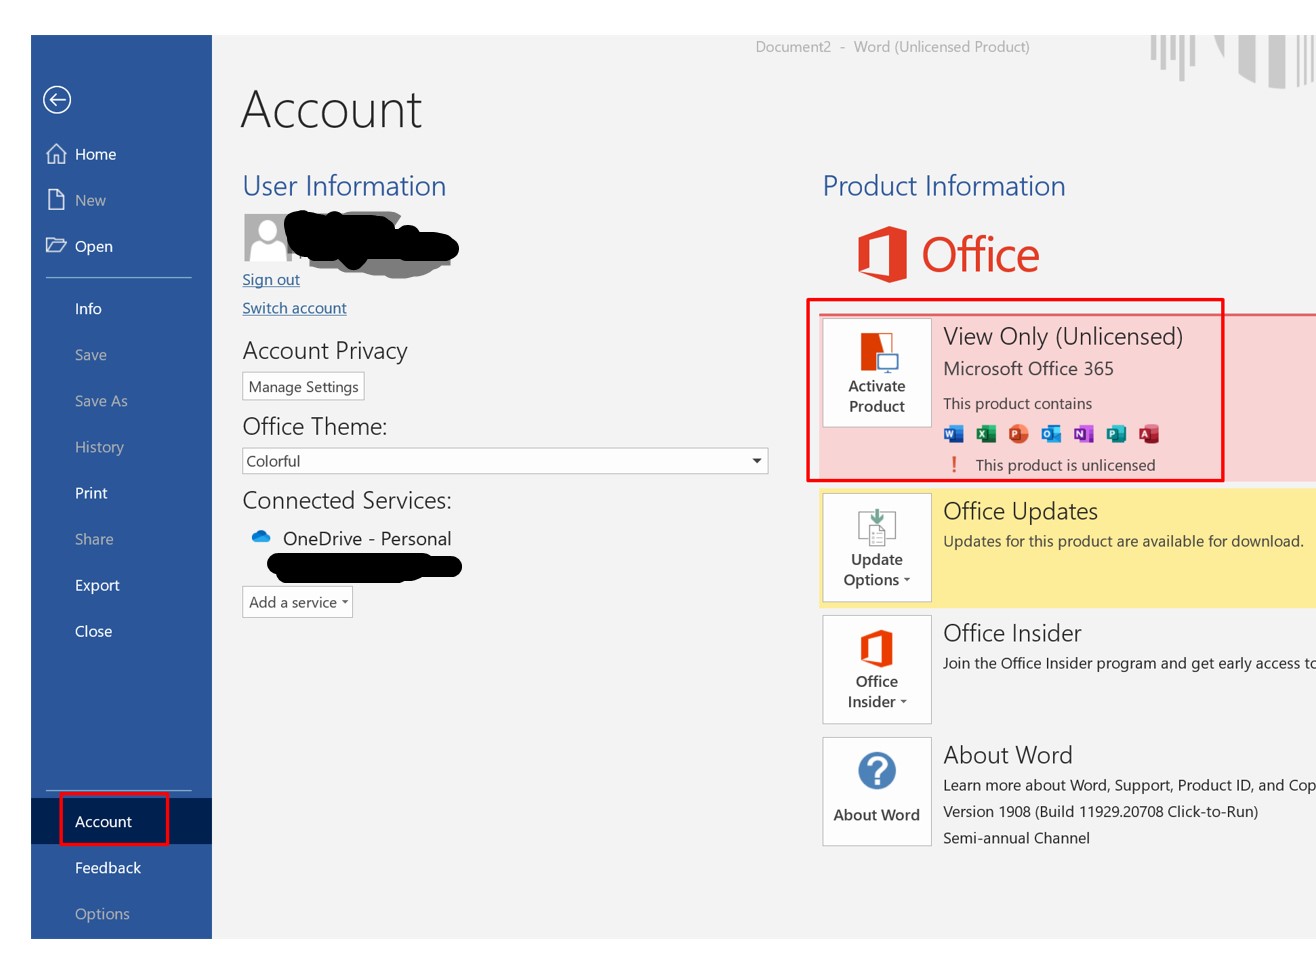Select Feedback in the backstage sidebar

click(108, 868)
